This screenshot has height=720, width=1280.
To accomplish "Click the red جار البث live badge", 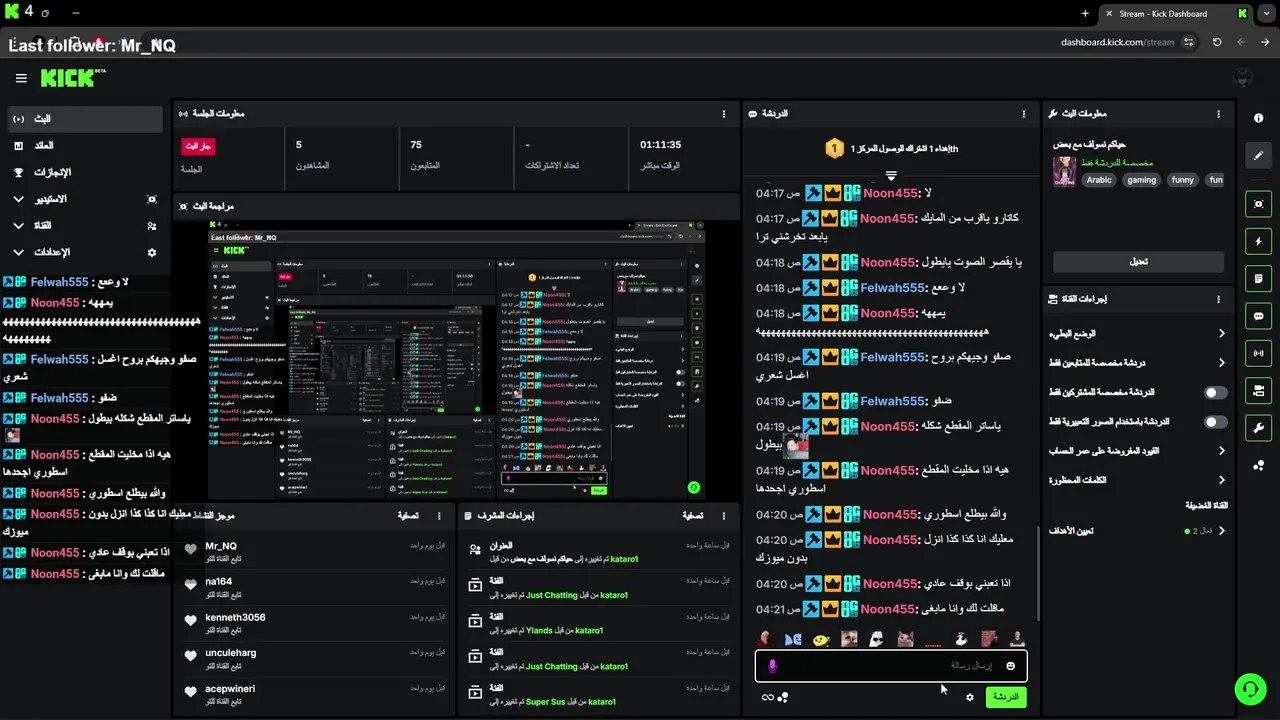I will 198,146.
